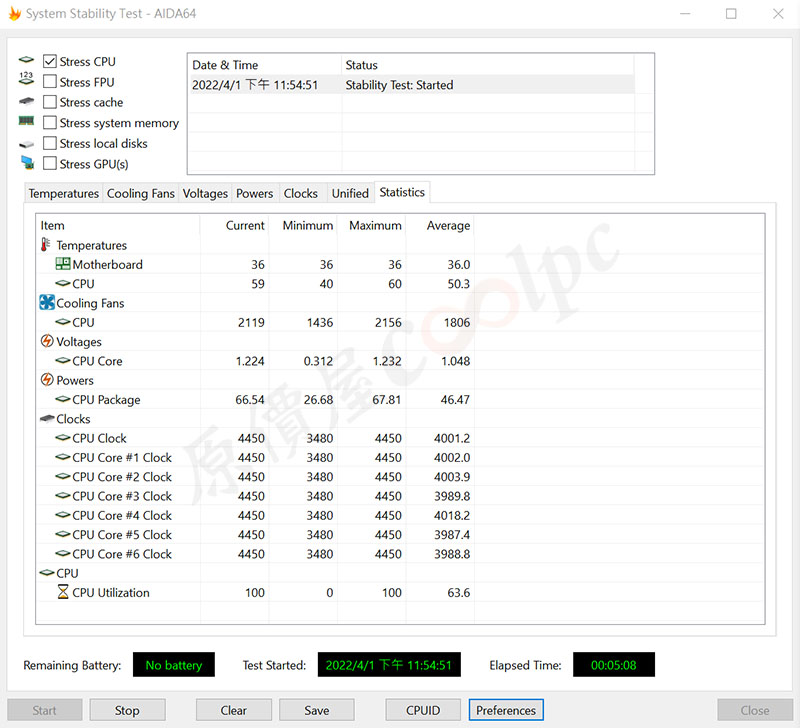Select the Statistics tab

pos(402,192)
